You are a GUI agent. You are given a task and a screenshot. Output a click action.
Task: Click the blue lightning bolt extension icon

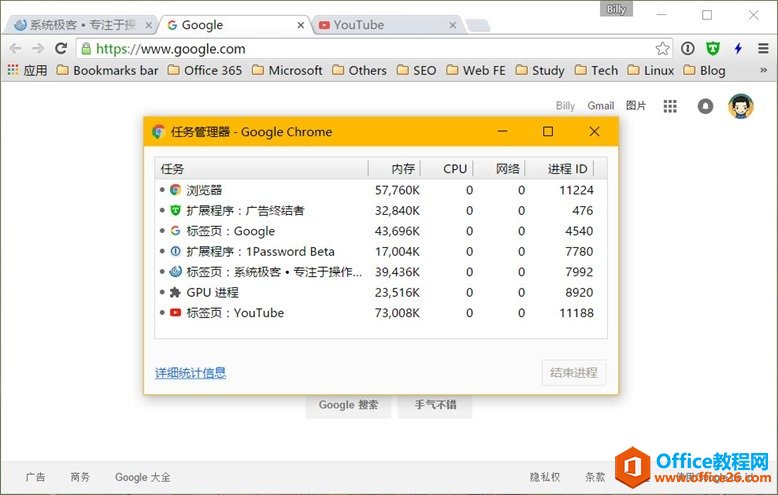(x=738, y=48)
